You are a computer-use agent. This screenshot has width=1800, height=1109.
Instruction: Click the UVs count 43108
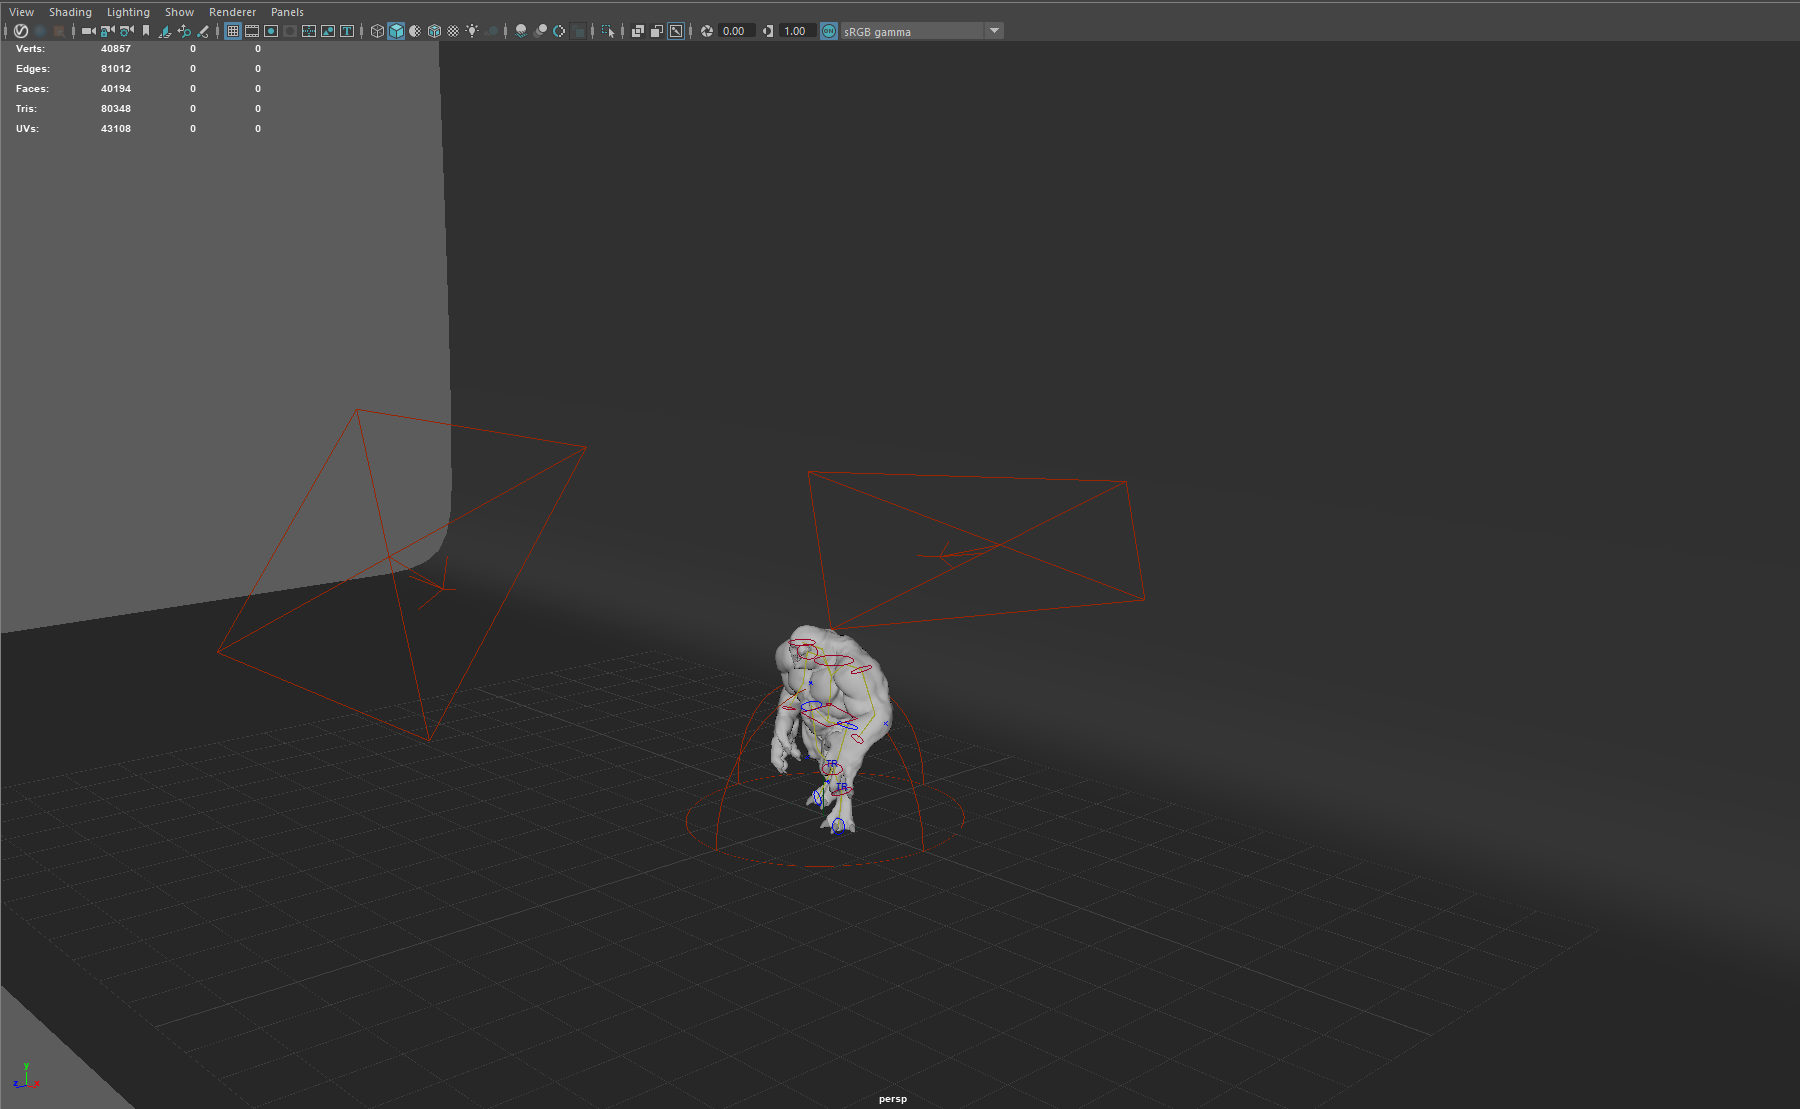click(x=116, y=128)
